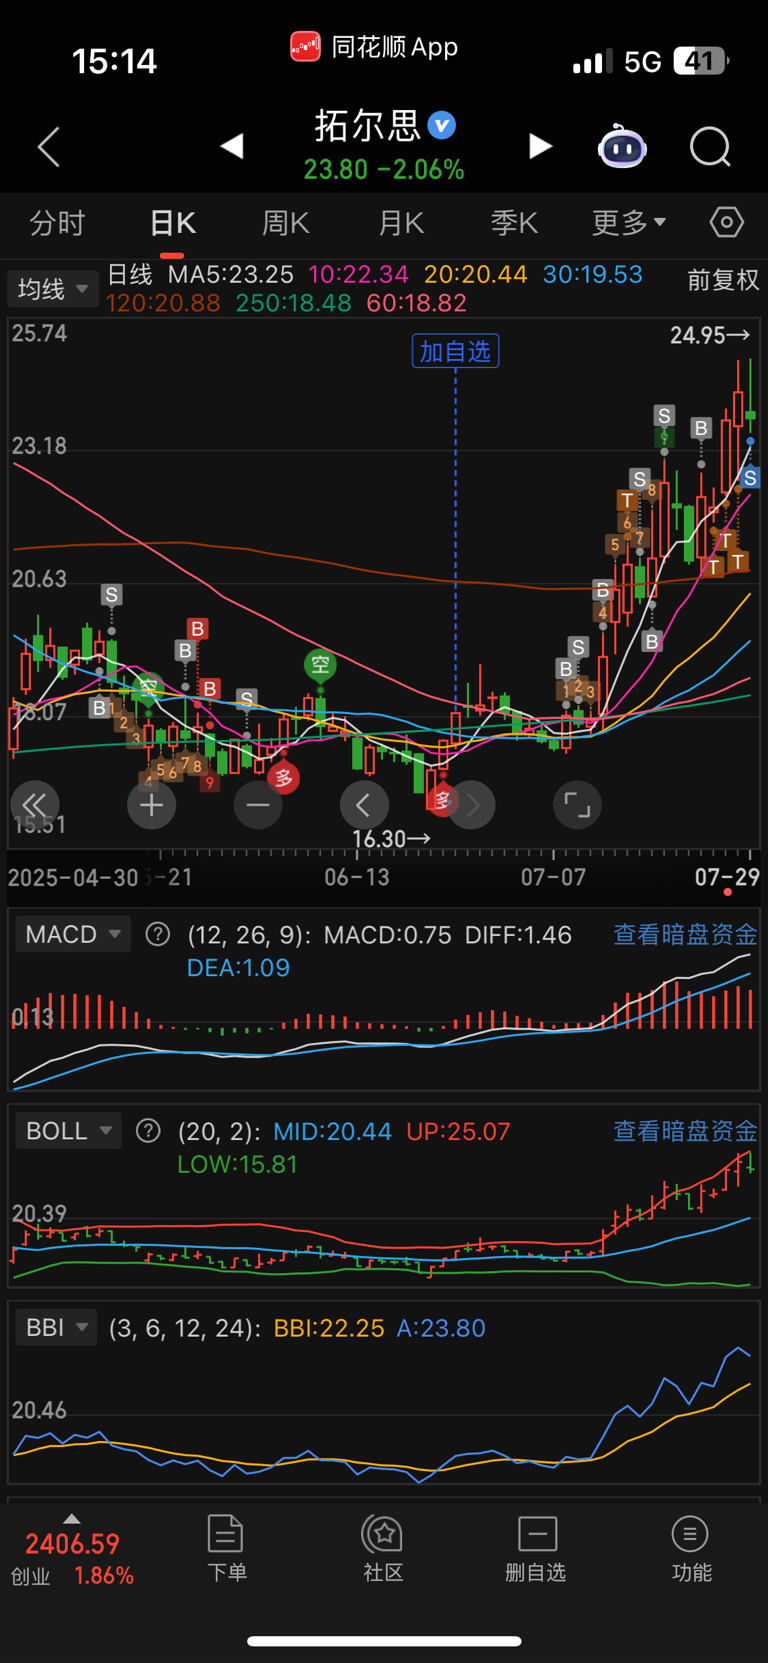Open the BBI indicator selector

(56, 1327)
